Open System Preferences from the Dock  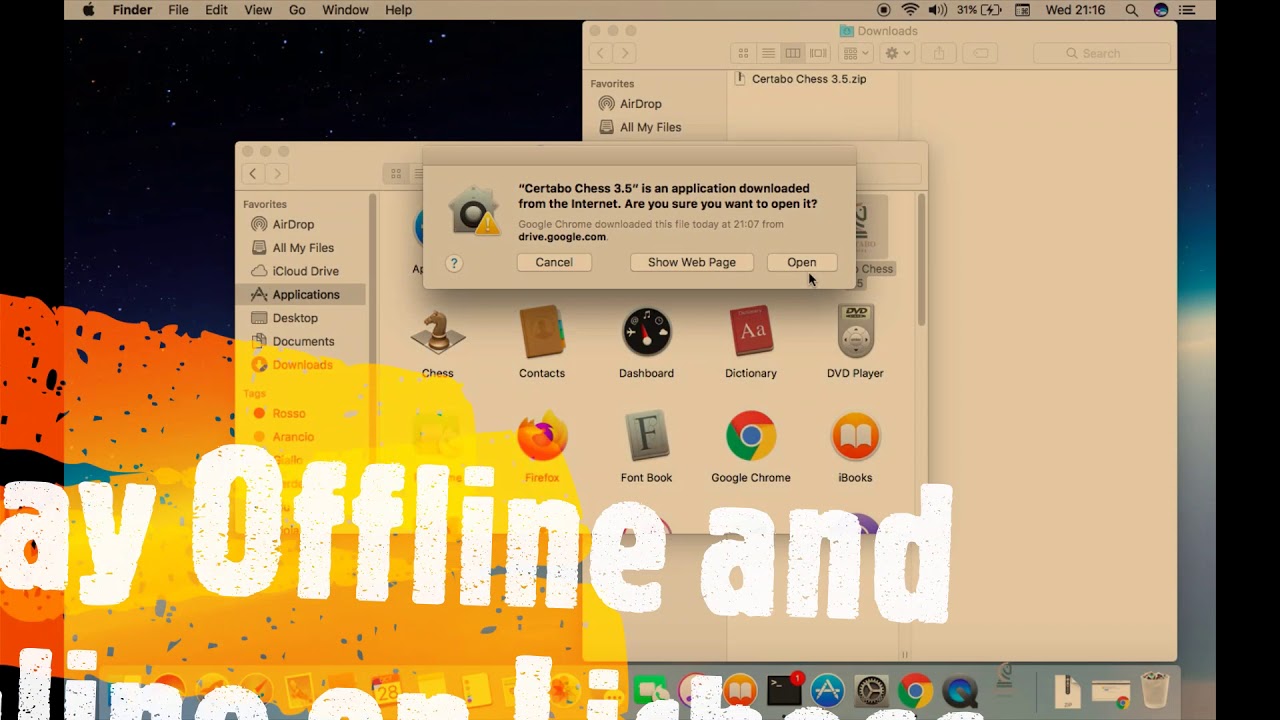[871, 690]
